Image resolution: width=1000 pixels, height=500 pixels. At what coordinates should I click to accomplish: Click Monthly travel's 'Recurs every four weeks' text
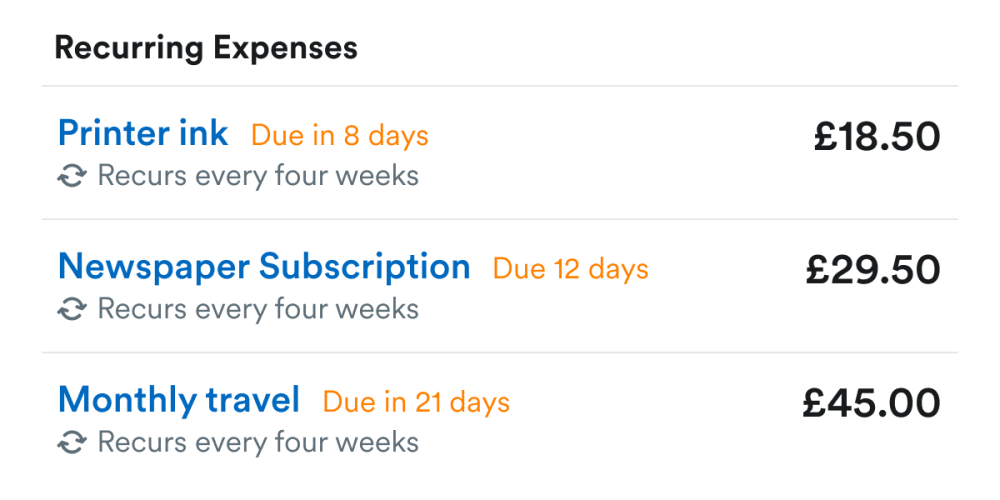point(258,442)
